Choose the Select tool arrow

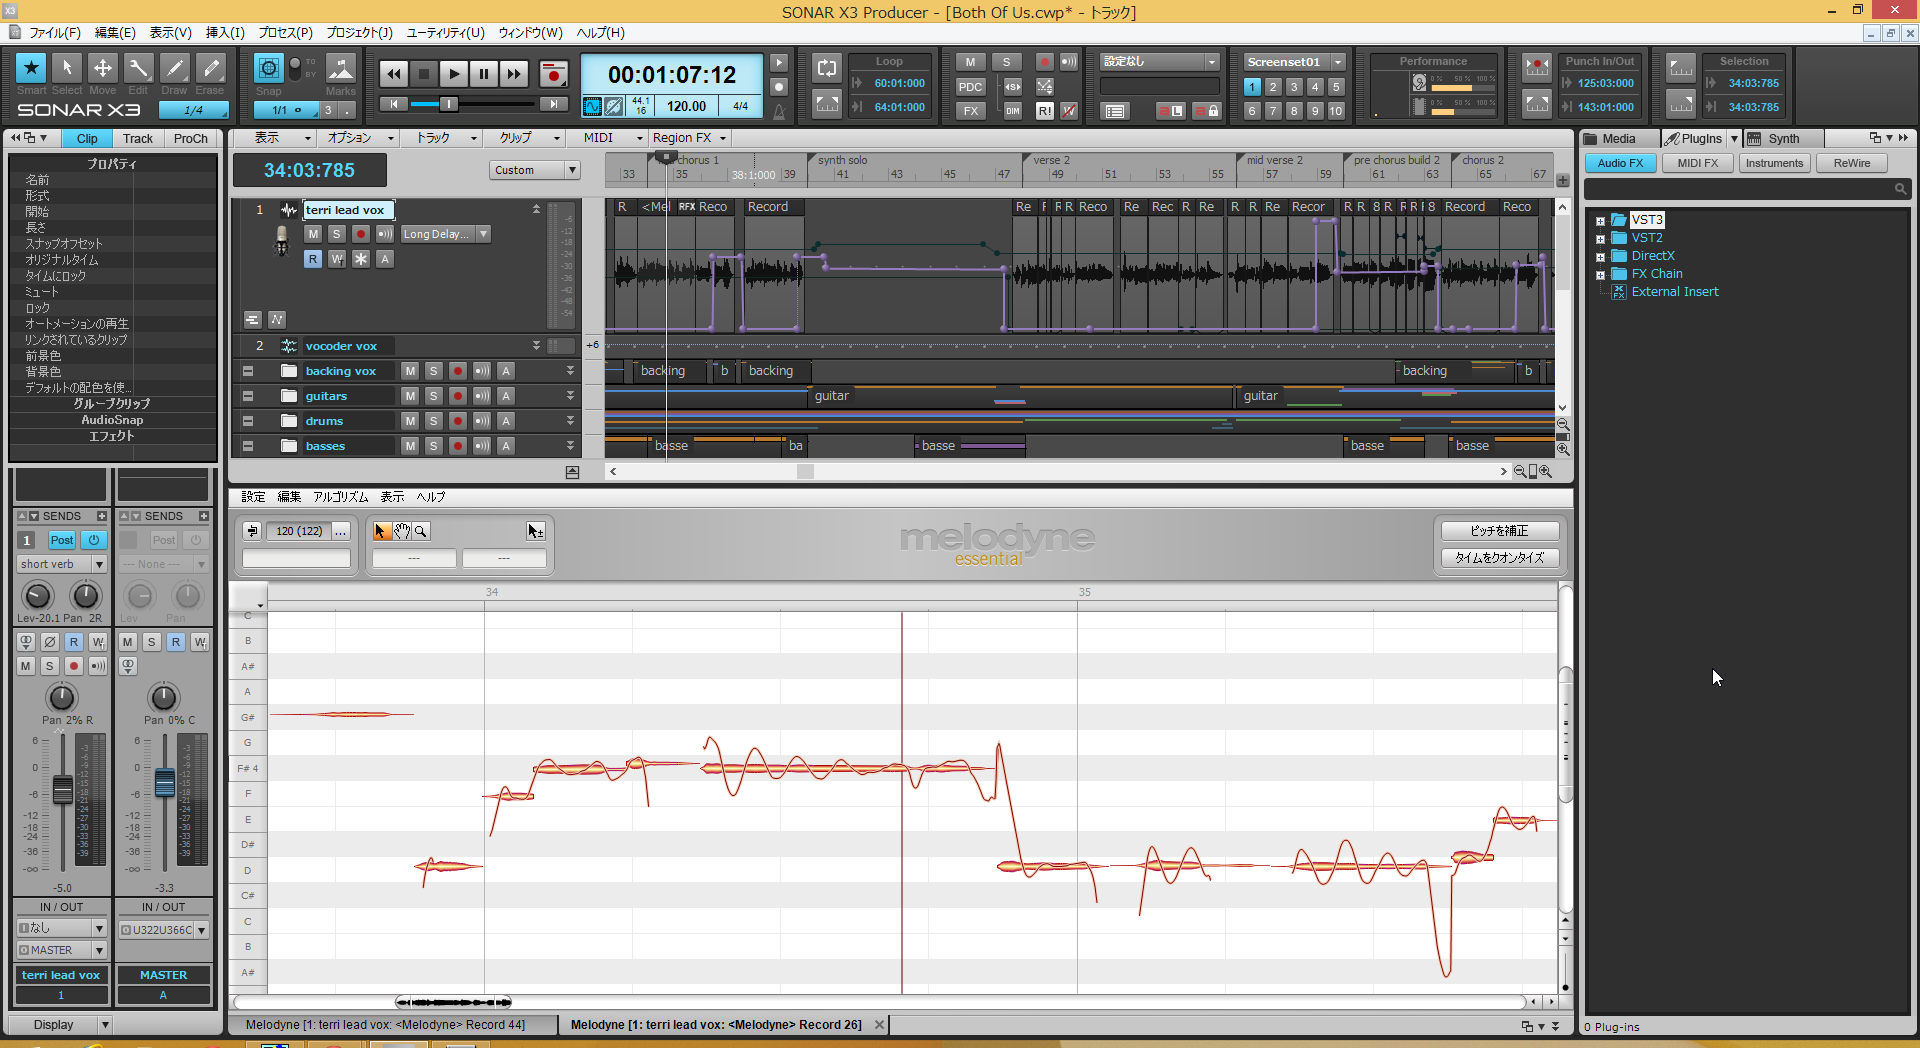click(67, 68)
